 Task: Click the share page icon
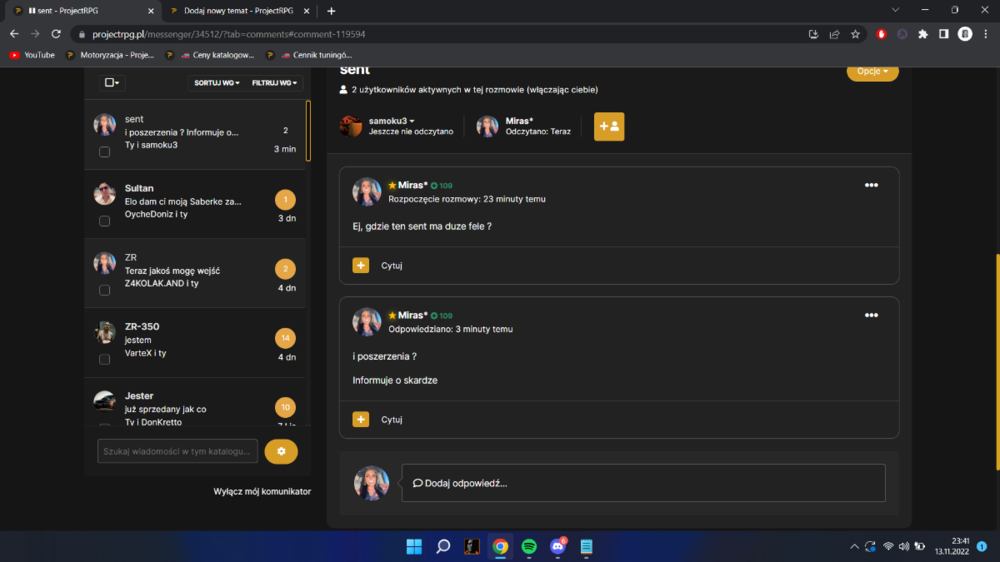[834, 34]
